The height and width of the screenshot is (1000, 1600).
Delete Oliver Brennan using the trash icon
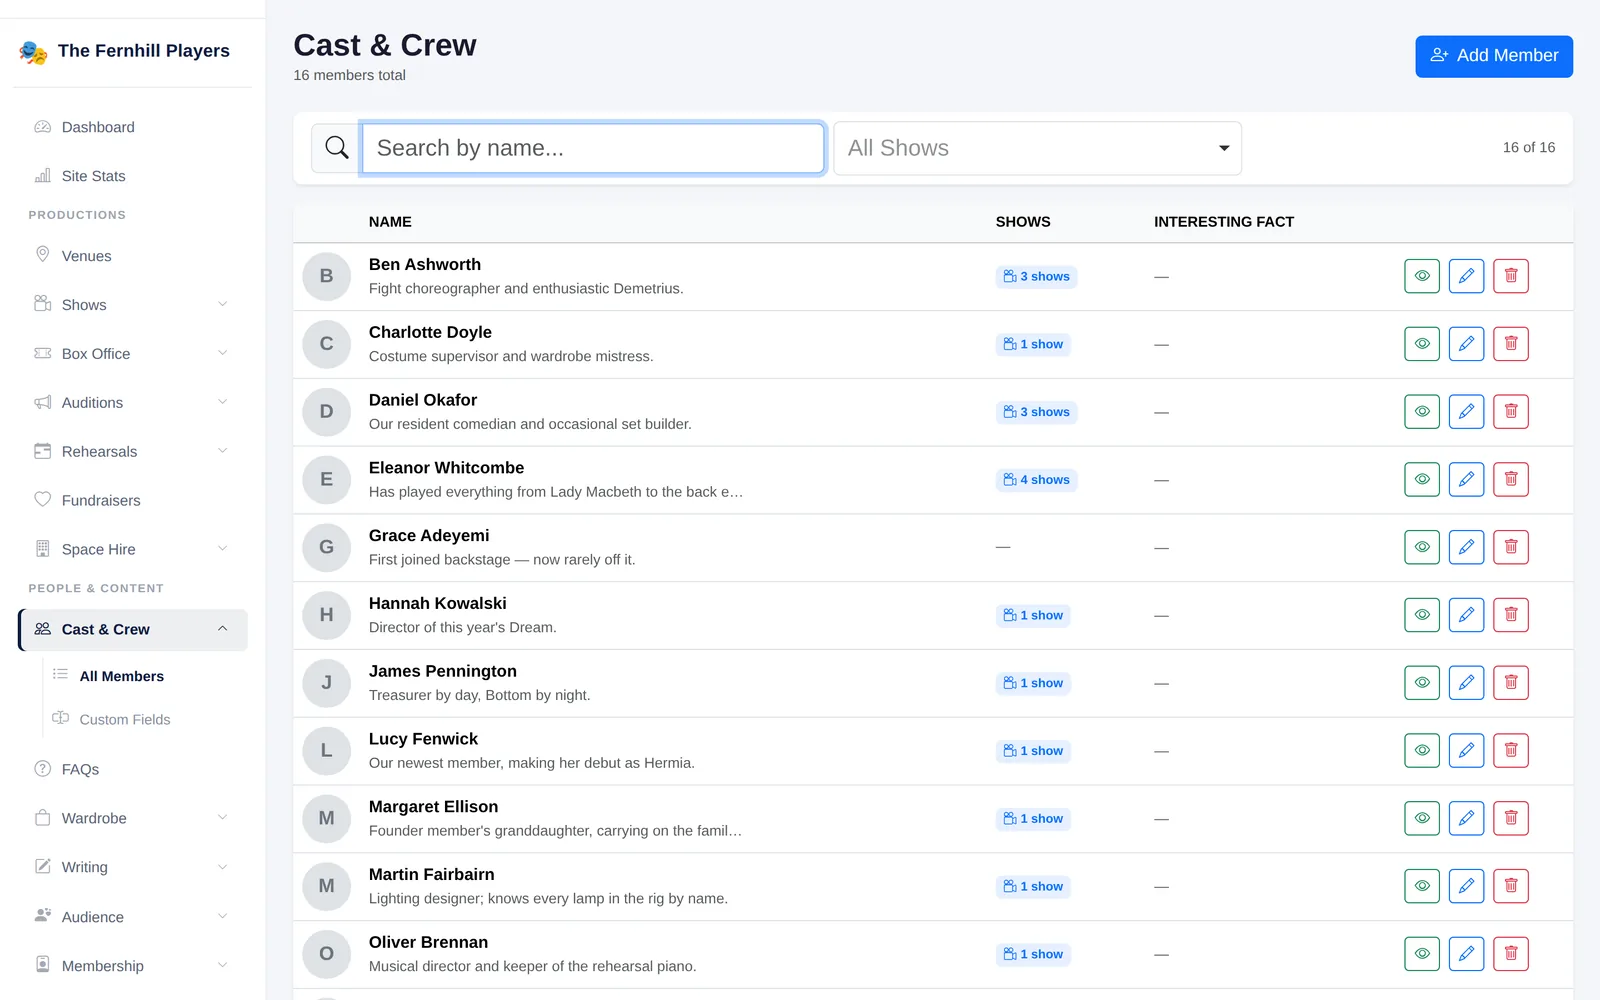[x=1511, y=954]
